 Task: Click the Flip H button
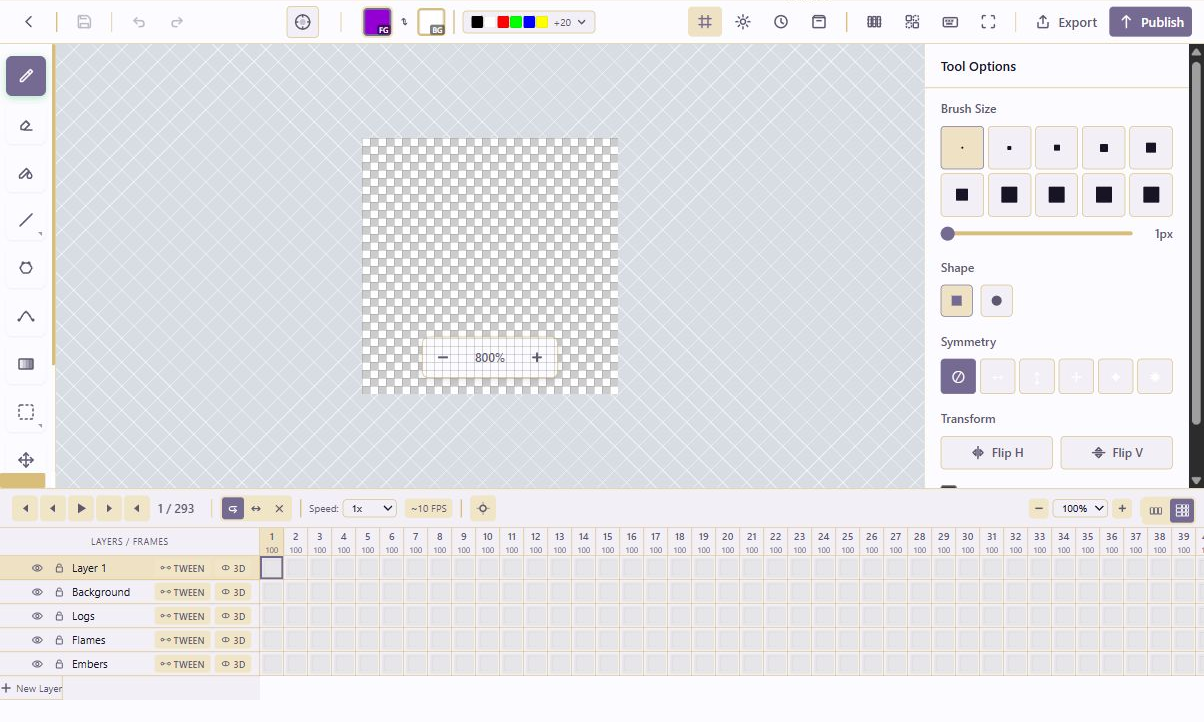tap(997, 453)
